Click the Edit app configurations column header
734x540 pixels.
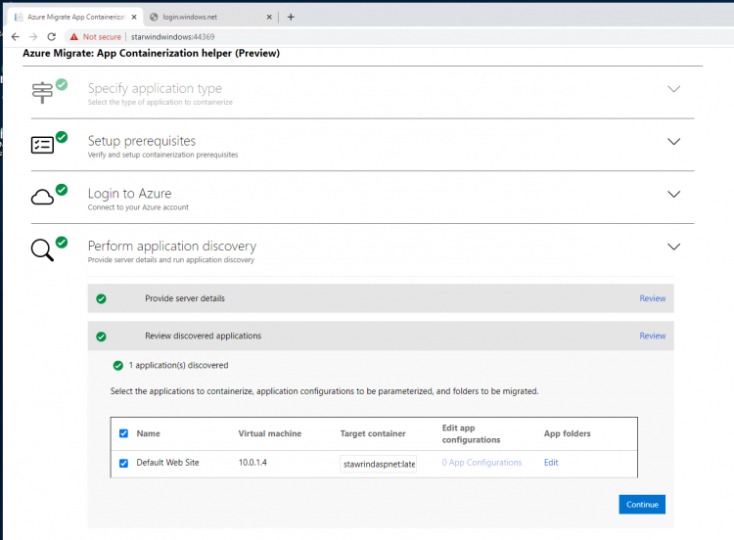point(471,434)
